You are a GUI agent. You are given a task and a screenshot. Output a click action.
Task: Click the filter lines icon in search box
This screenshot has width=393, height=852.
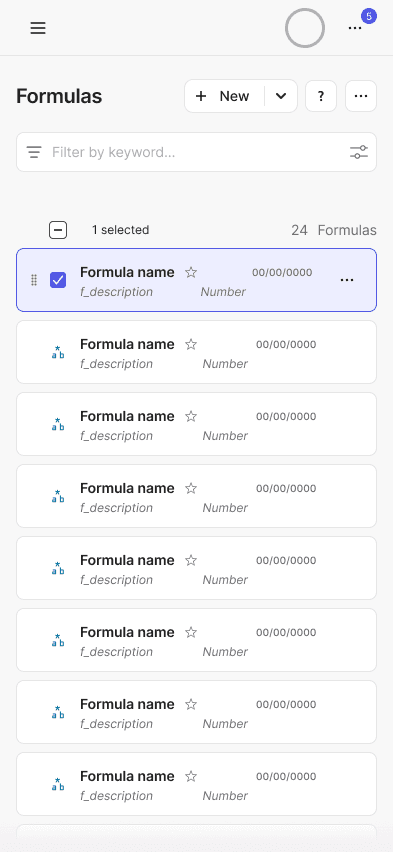pyautogui.click(x=34, y=152)
